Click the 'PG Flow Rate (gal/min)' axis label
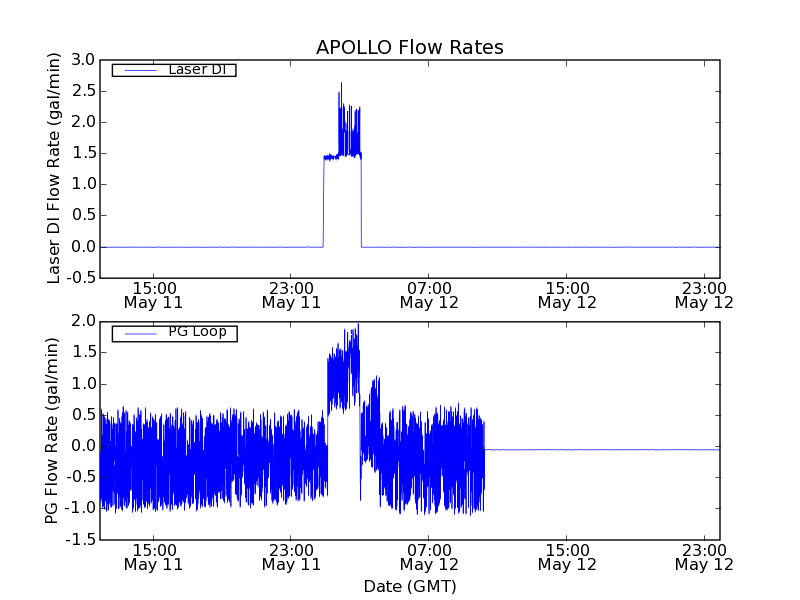Viewport: 800px width, 600px height. pyautogui.click(x=52, y=431)
